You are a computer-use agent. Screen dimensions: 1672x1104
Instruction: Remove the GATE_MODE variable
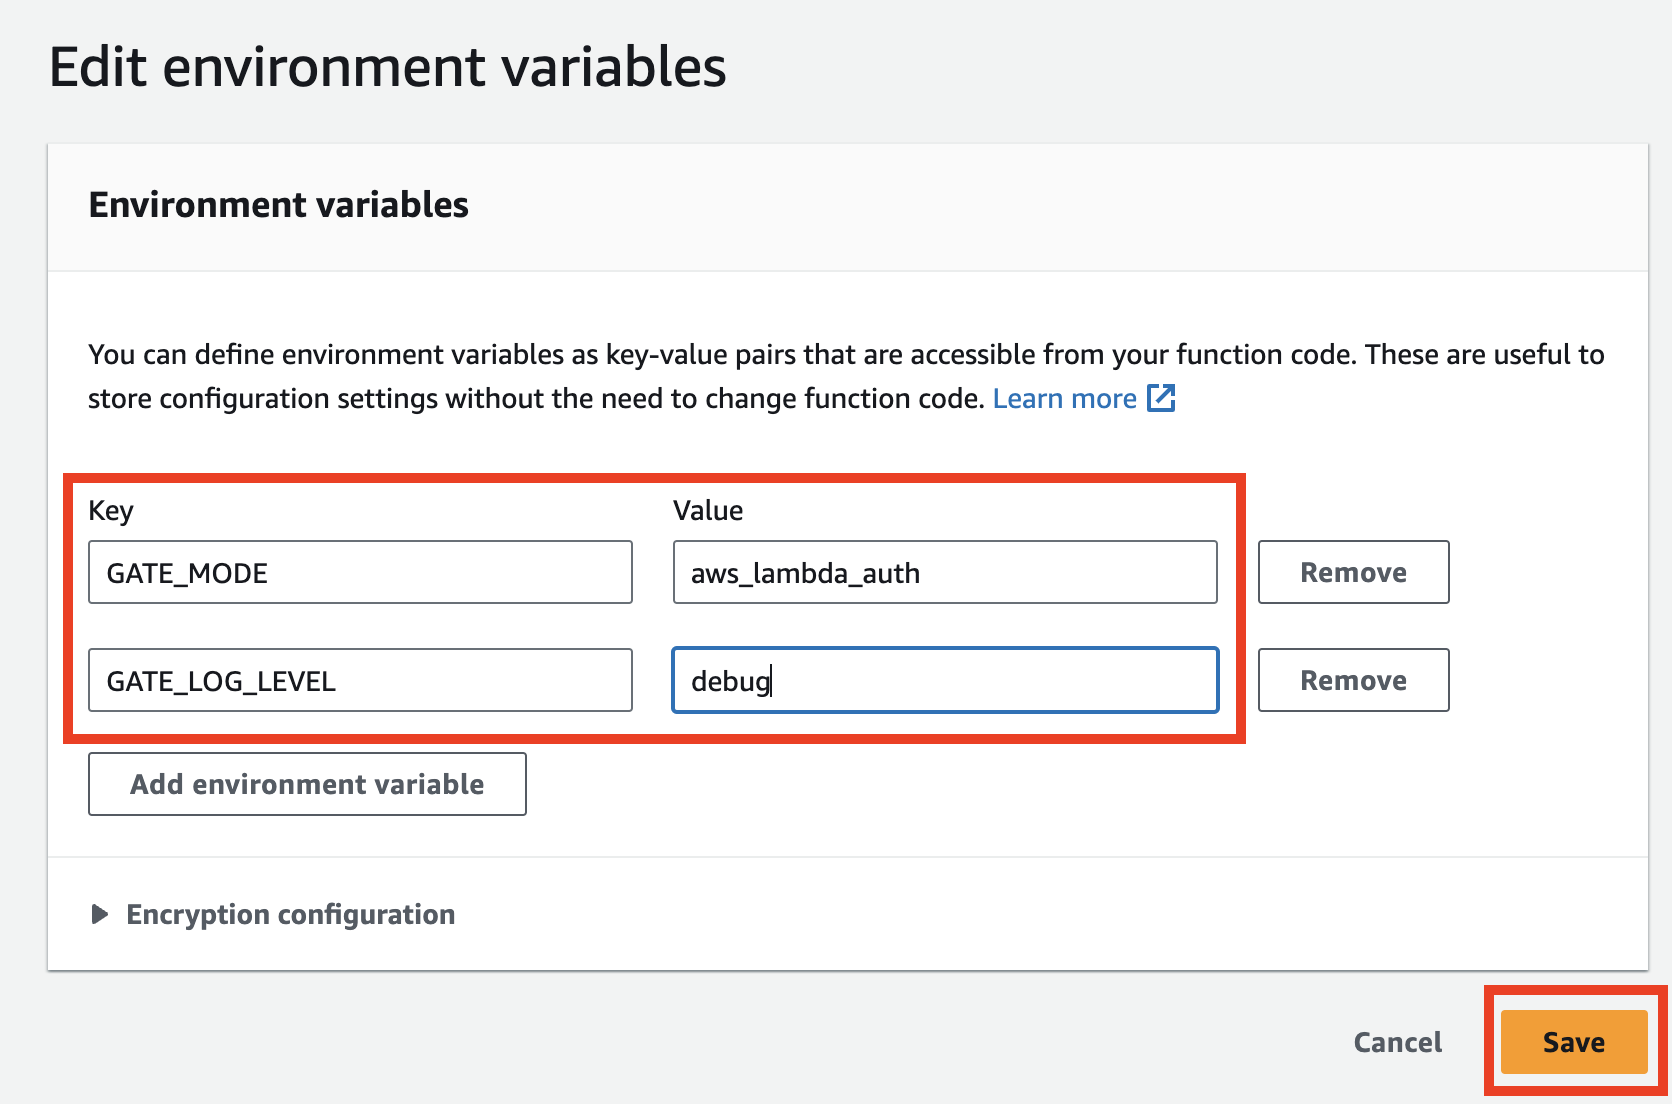(x=1352, y=572)
